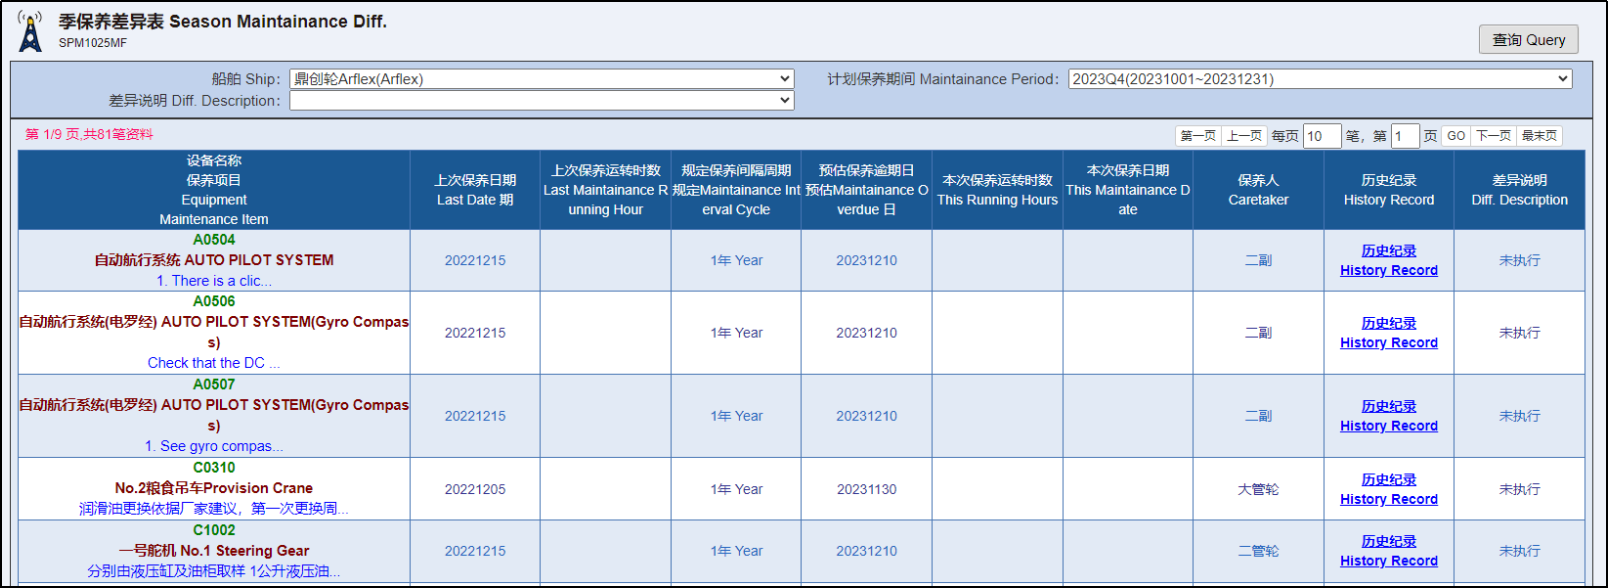Viewport: 1608px width, 588px height.
Task: Jump to the last page
Action: 1539,136
